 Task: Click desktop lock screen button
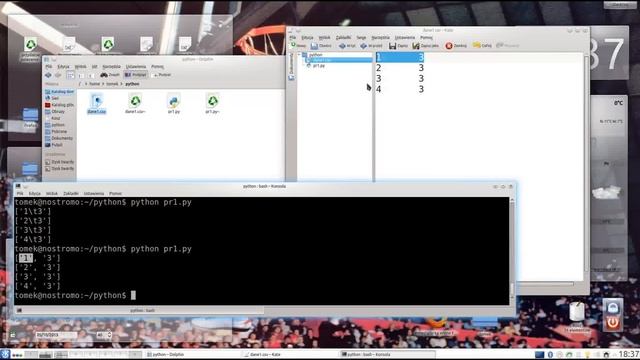612,307
